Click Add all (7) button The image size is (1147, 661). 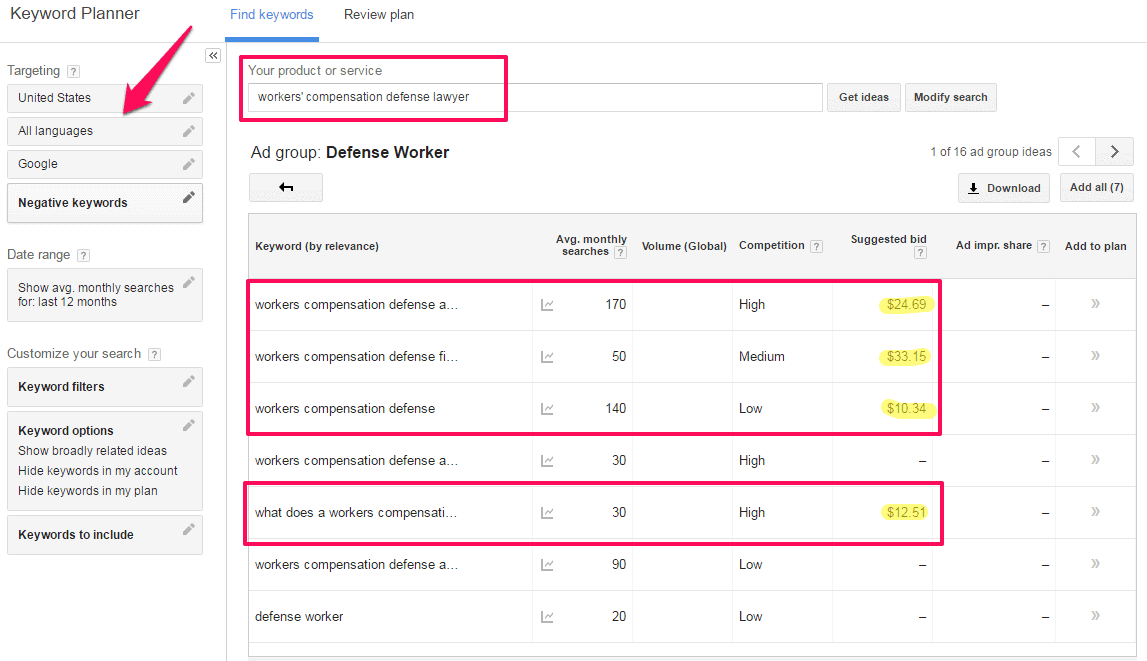point(1097,187)
